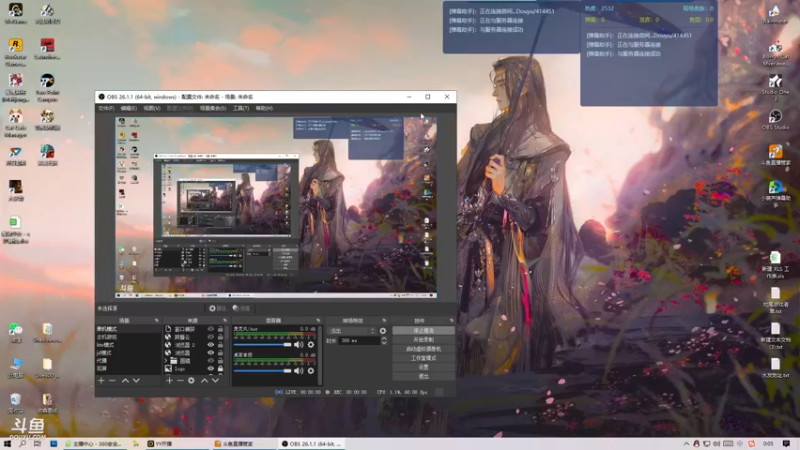Open 帮助(H) menu in OBS
800x450 pixels.
tap(264, 108)
